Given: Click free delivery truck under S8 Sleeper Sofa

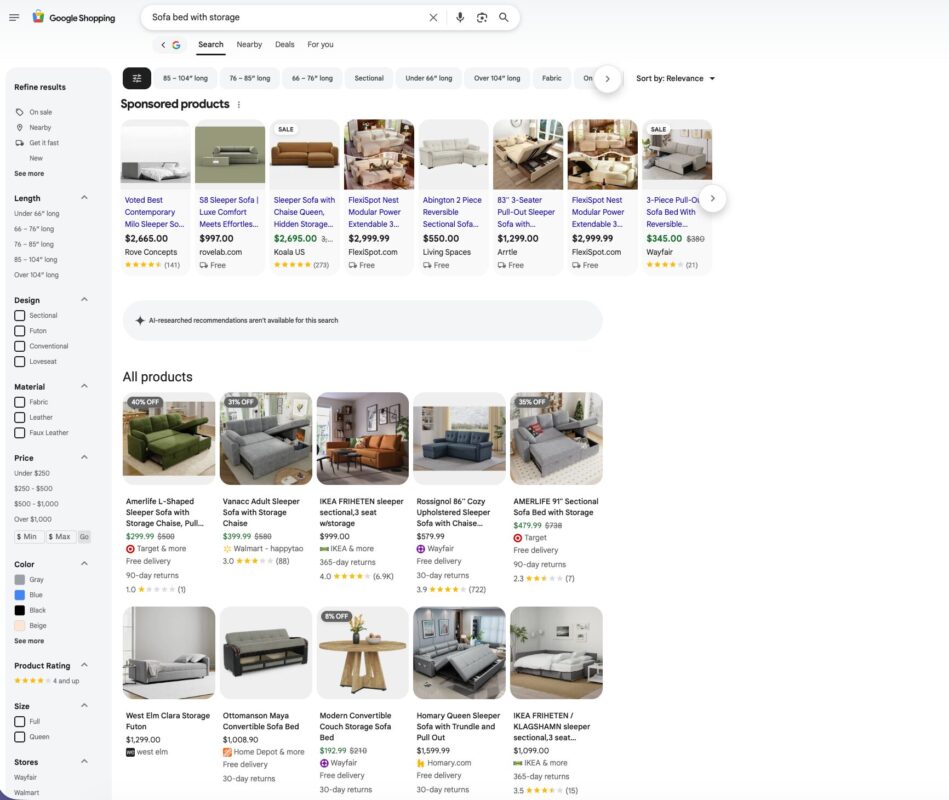Looking at the screenshot, I should click(203, 266).
